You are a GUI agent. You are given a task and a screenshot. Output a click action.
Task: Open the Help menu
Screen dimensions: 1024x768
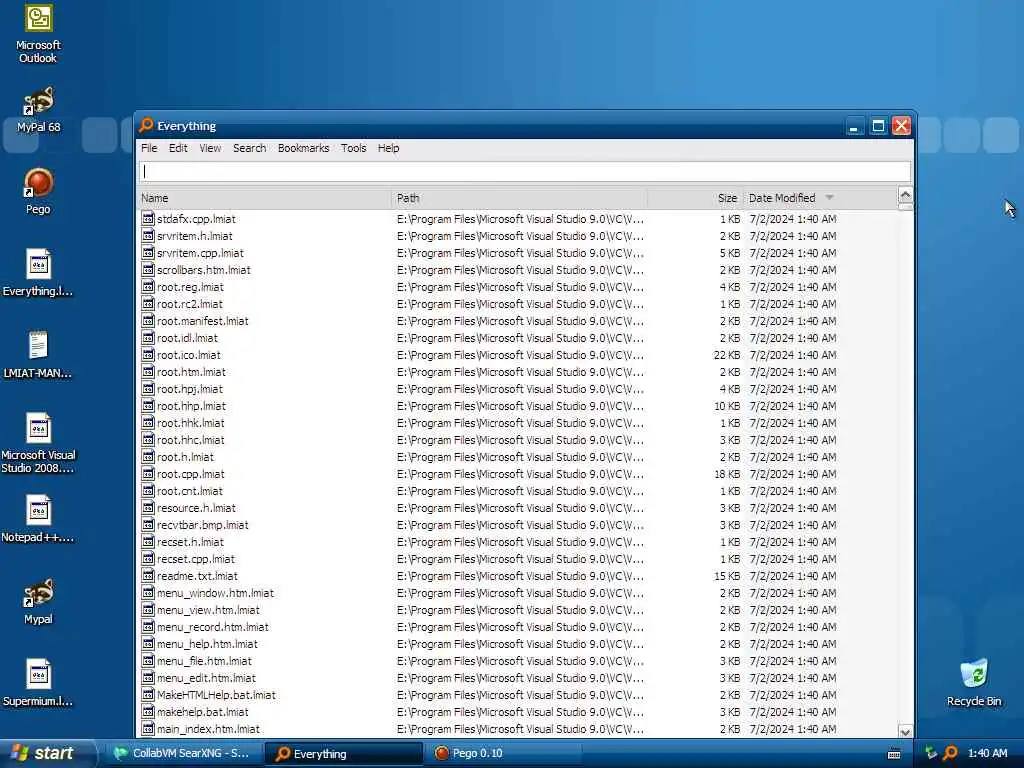(388, 148)
